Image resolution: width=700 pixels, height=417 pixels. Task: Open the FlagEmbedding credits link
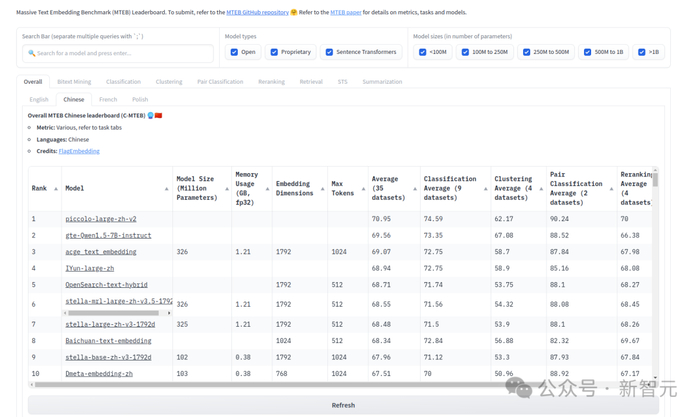point(79,151)
